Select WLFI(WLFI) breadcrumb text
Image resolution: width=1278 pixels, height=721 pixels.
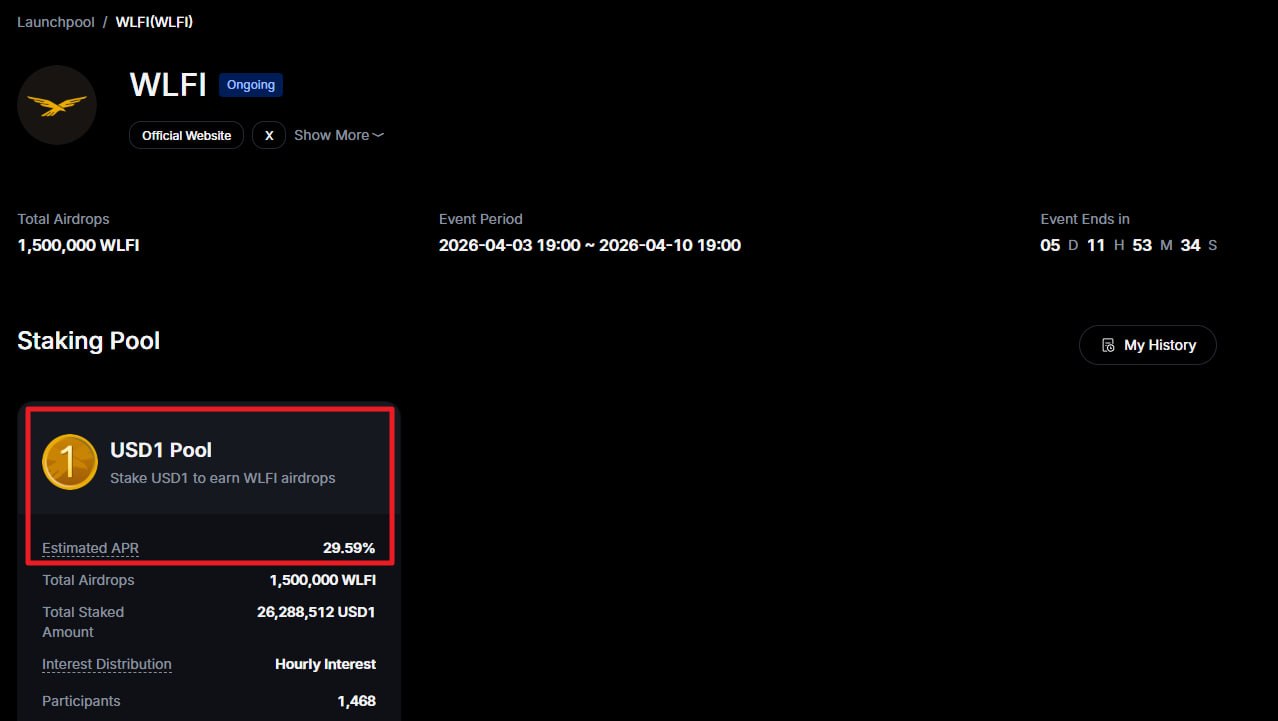coord(154,22)
